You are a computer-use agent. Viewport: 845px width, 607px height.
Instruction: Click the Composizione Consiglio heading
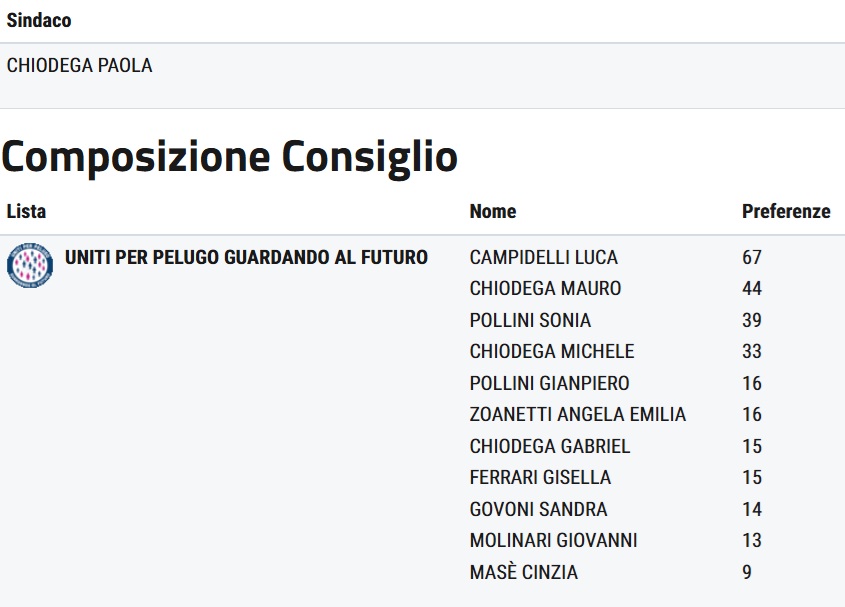[x=230, y=157]
